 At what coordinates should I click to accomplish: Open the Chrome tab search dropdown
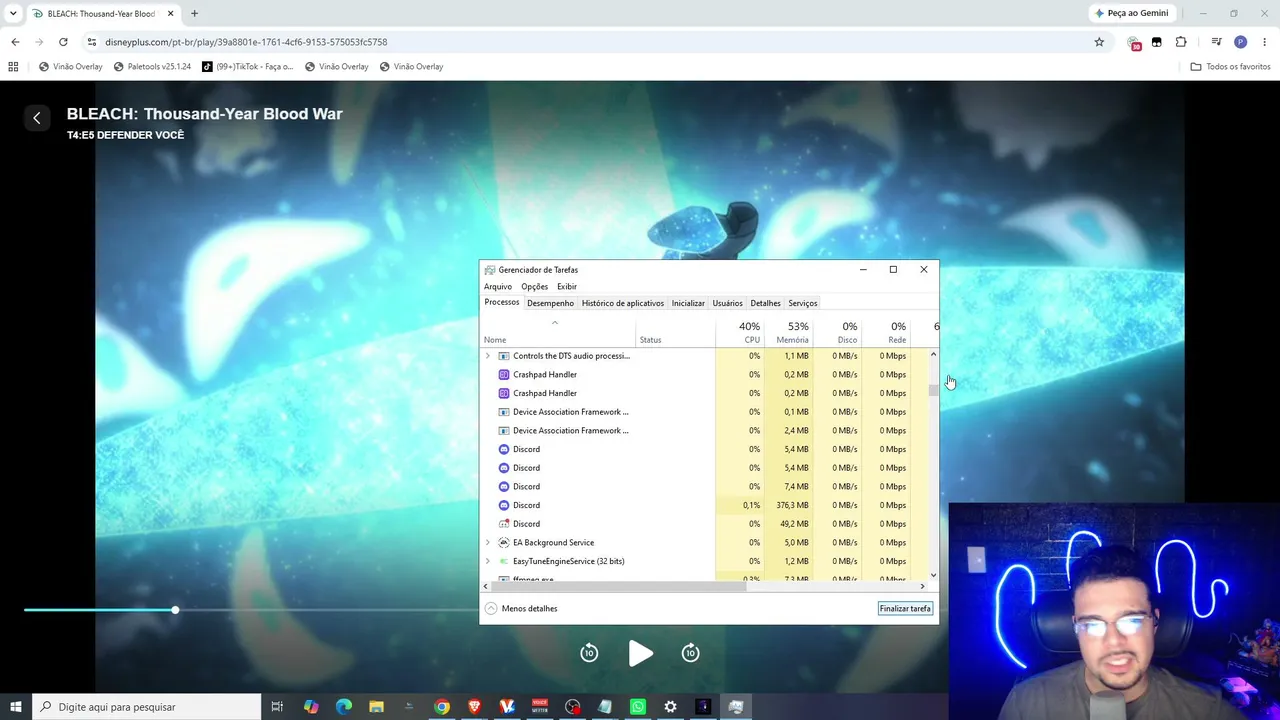pyautogui.click(x=13, y=13)
